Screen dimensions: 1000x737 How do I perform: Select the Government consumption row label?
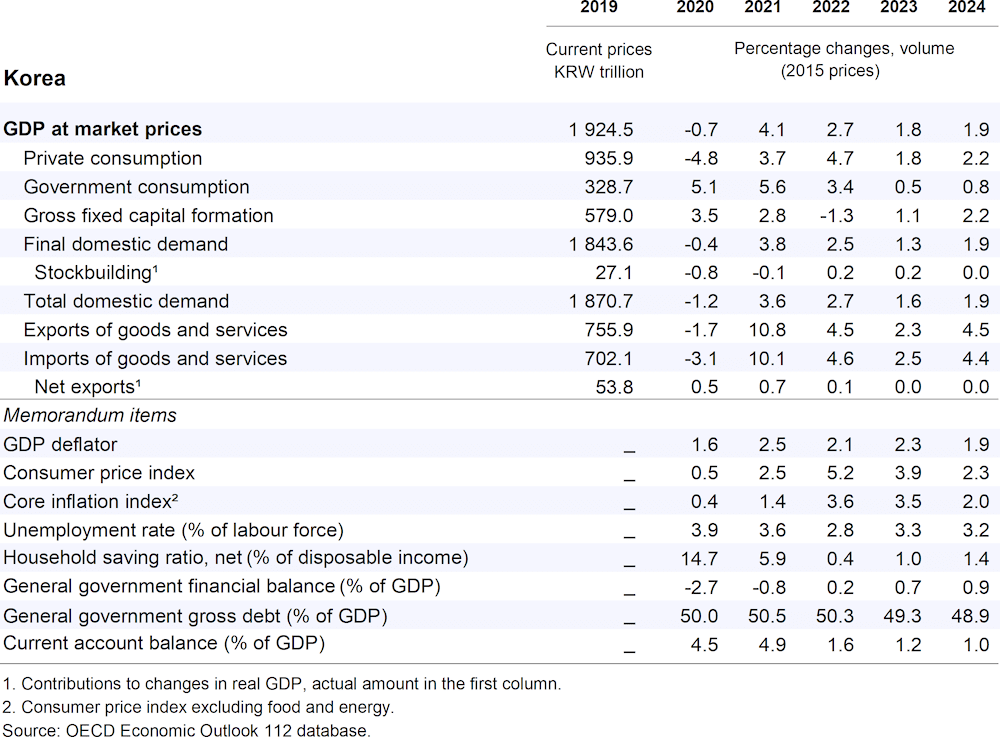tap(137, 187)
